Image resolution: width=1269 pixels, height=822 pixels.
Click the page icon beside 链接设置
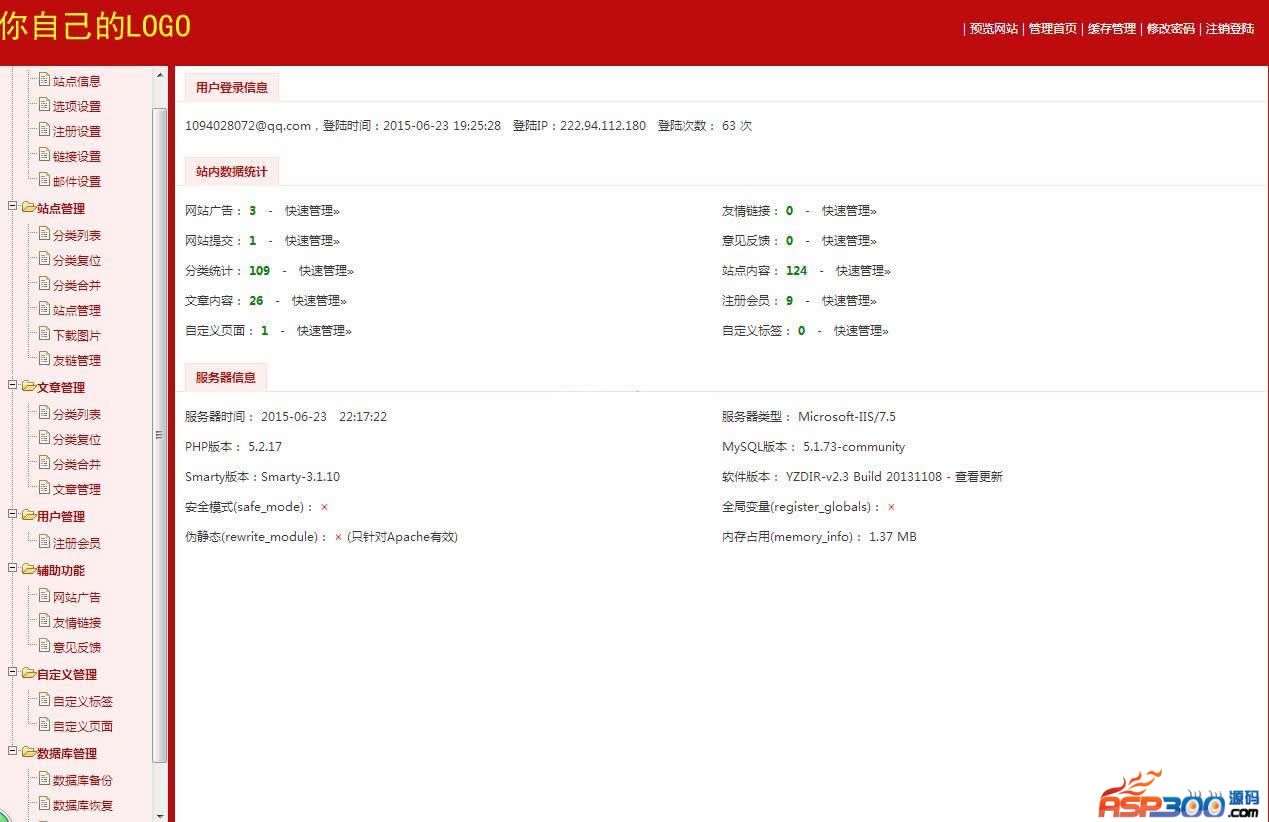coord(44,155)
